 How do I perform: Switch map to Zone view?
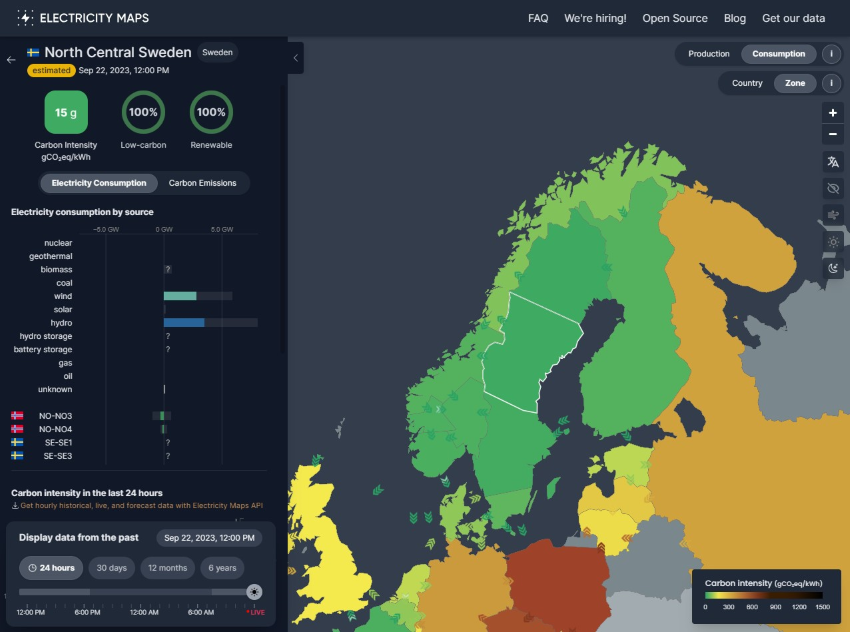(x=795, y=83)
